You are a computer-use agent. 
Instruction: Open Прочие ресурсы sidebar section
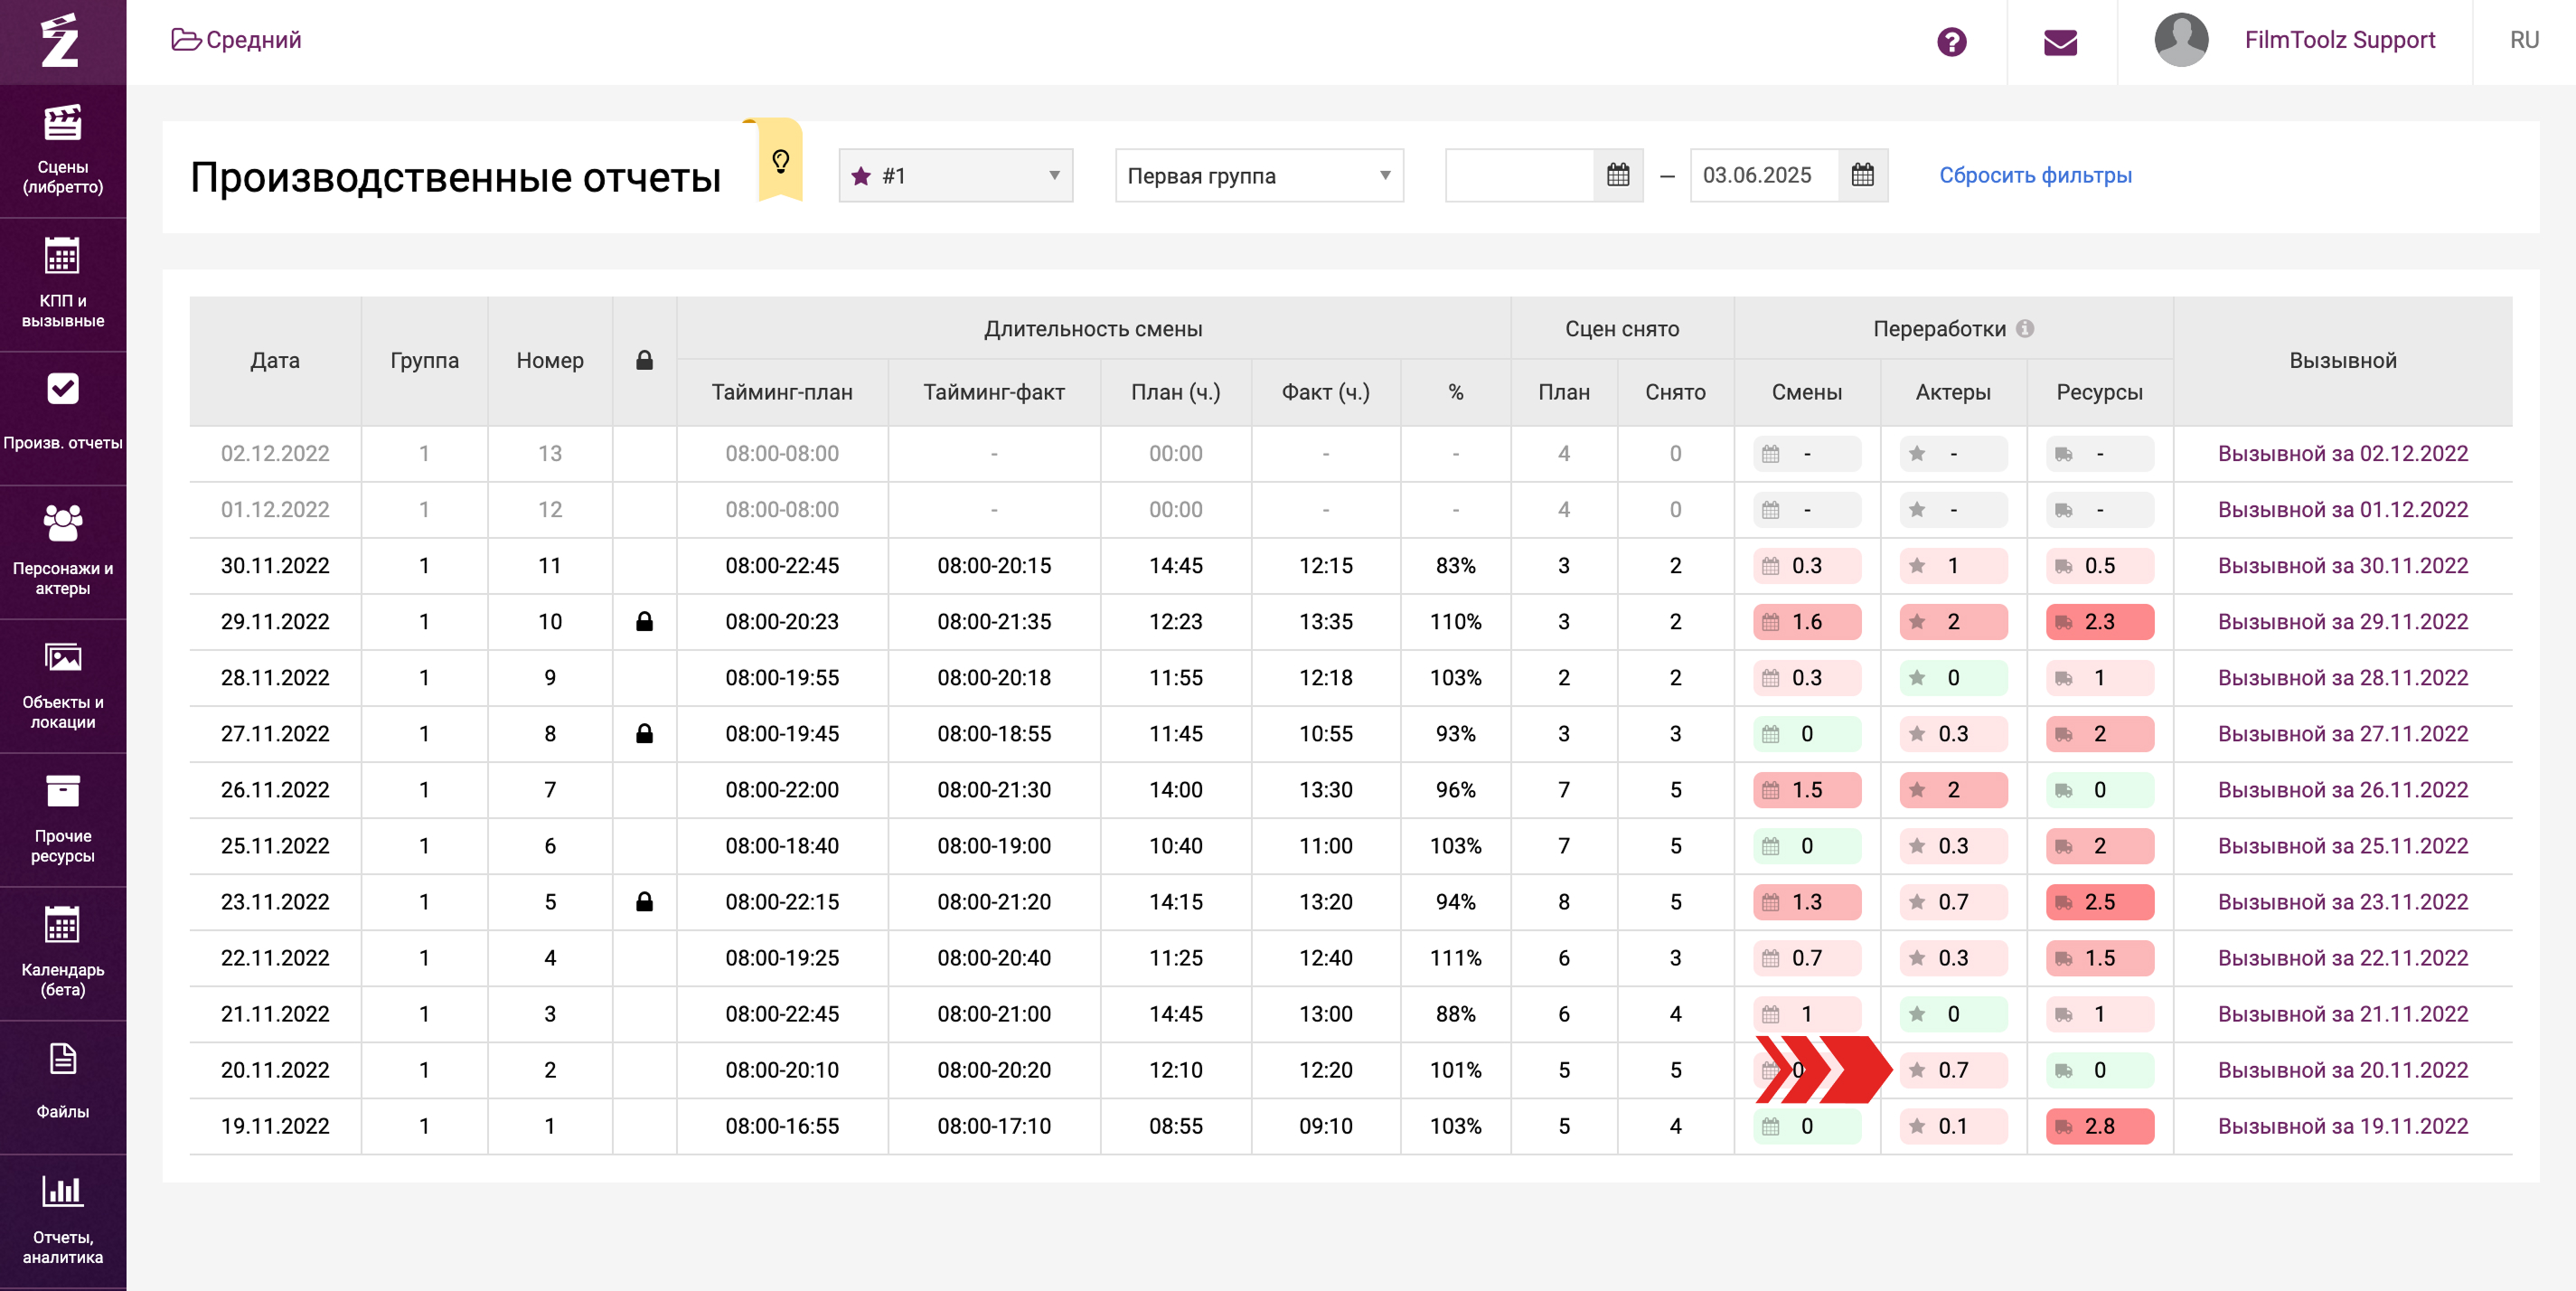(63, 821)
